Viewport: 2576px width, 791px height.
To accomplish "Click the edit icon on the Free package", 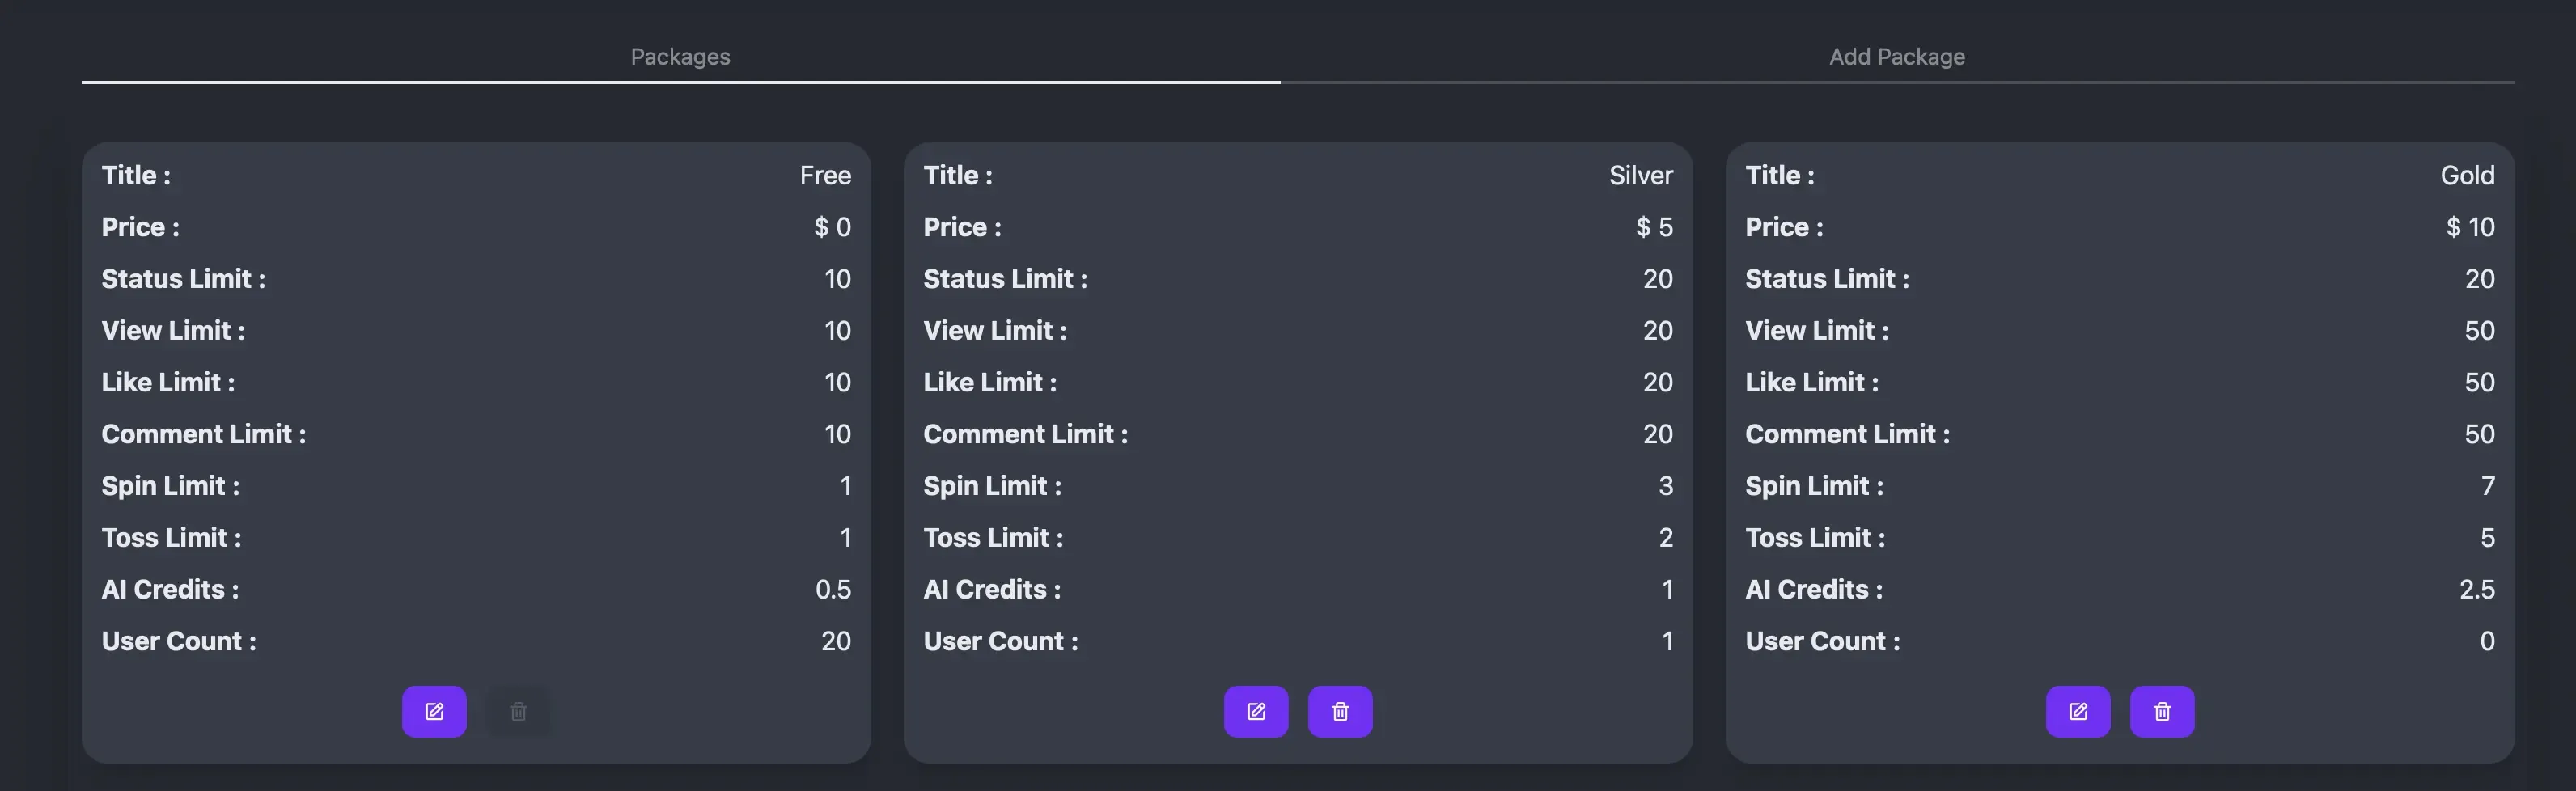I will point(434,711).
